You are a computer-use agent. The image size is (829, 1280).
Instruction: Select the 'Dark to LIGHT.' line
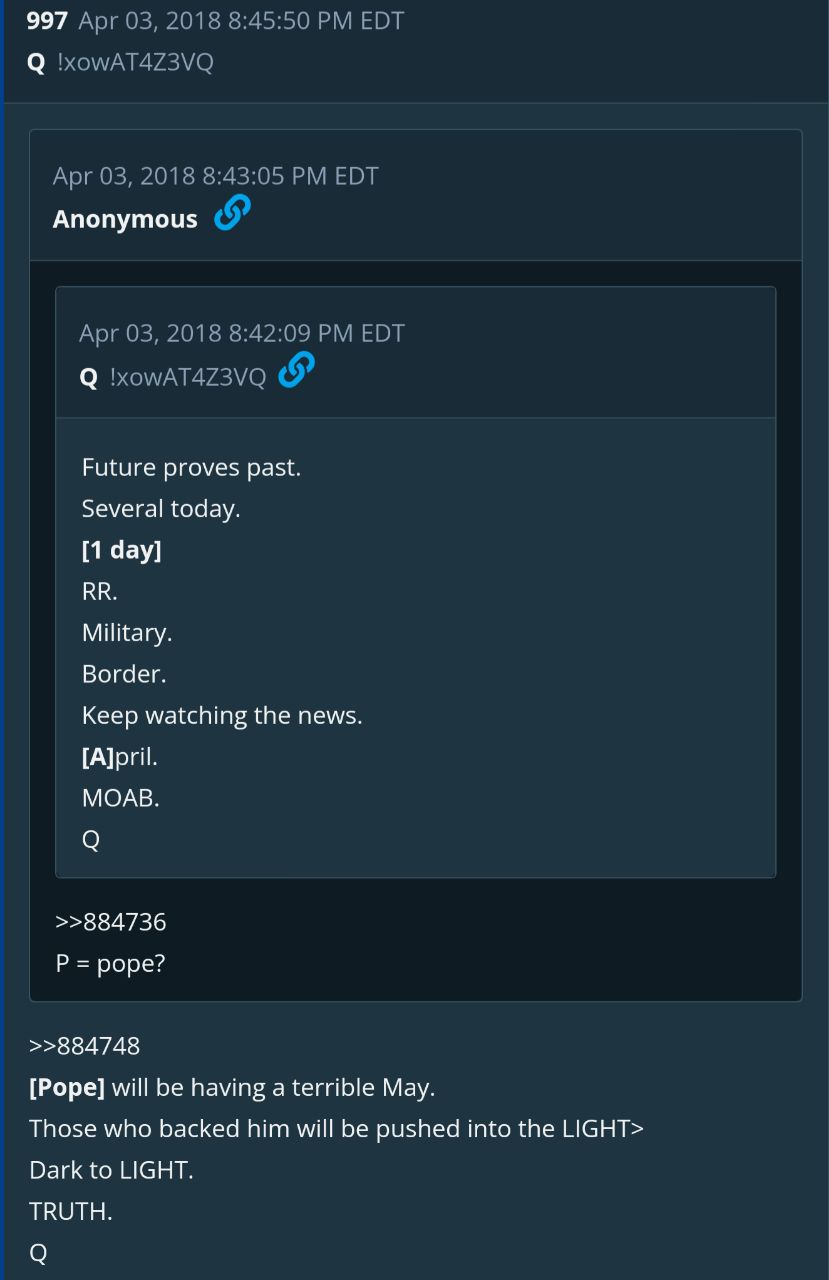pos(111,1170)
